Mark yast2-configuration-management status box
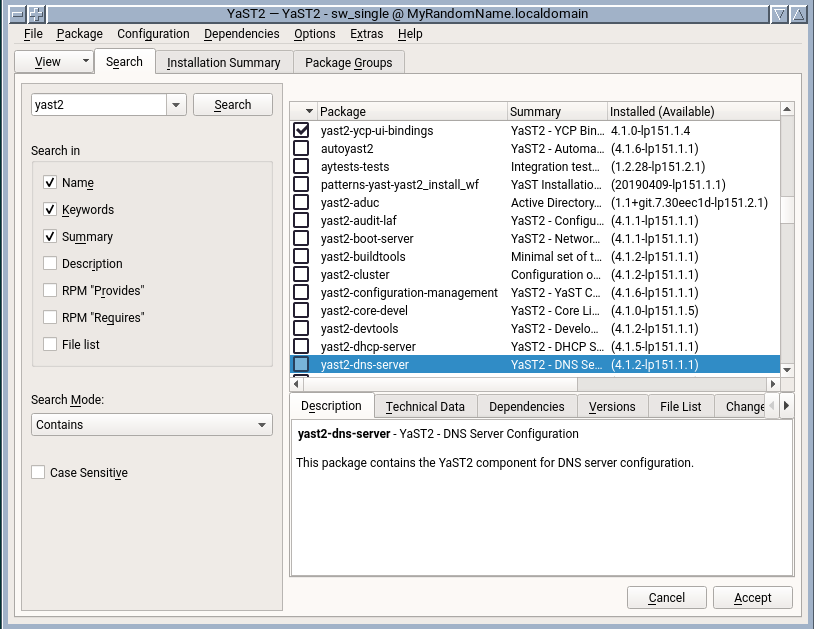 pos(301,292)
